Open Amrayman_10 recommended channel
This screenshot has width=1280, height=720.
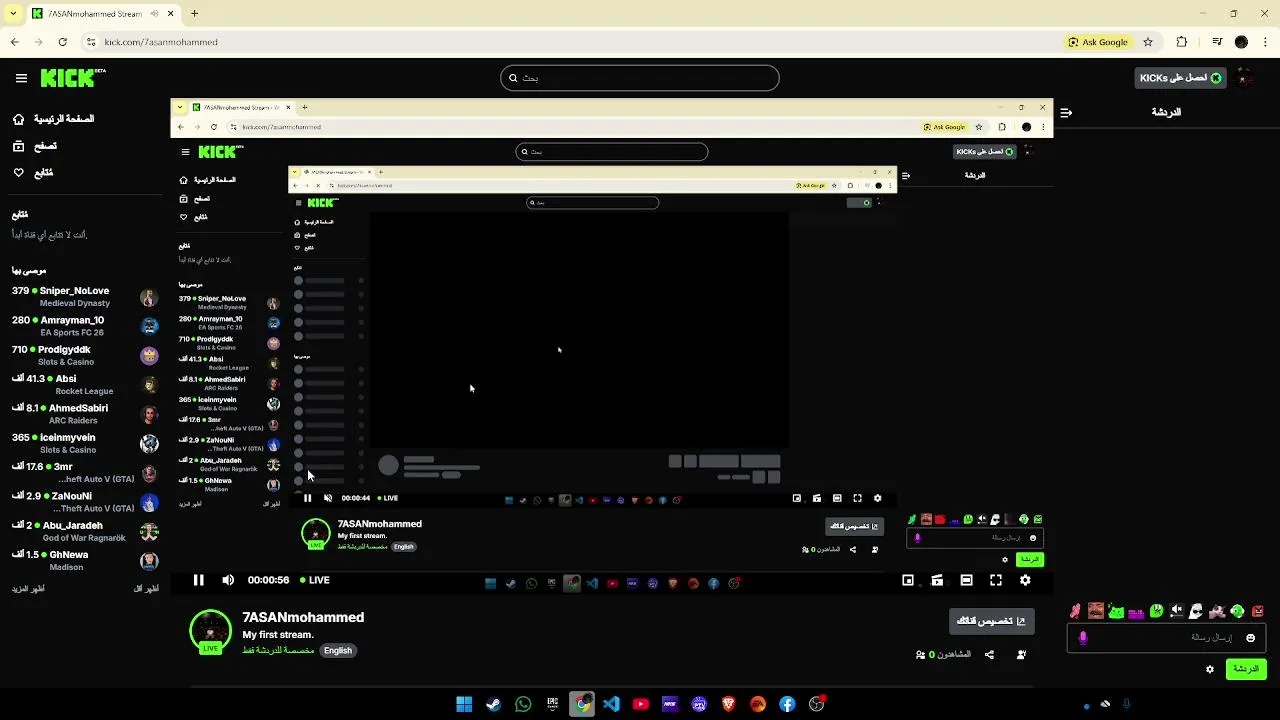click(85, 326)
